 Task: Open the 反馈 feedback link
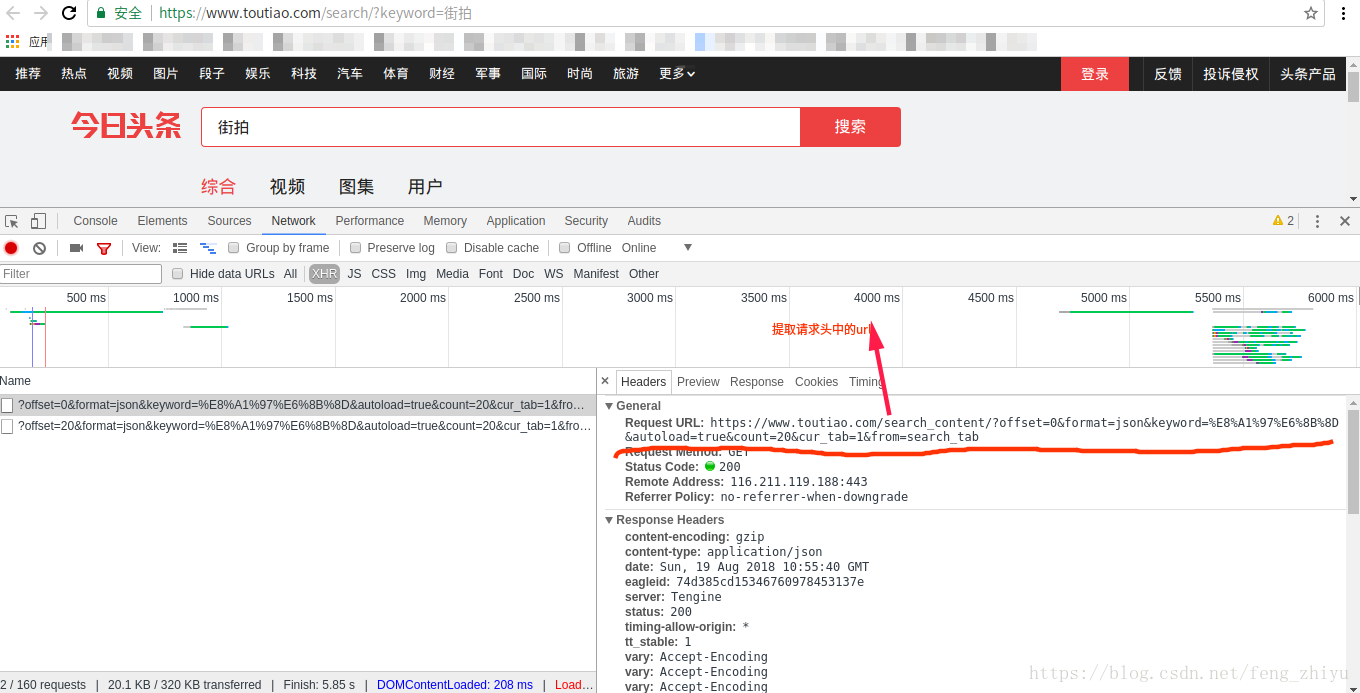pyautogui.click(x=1167, y=74)
